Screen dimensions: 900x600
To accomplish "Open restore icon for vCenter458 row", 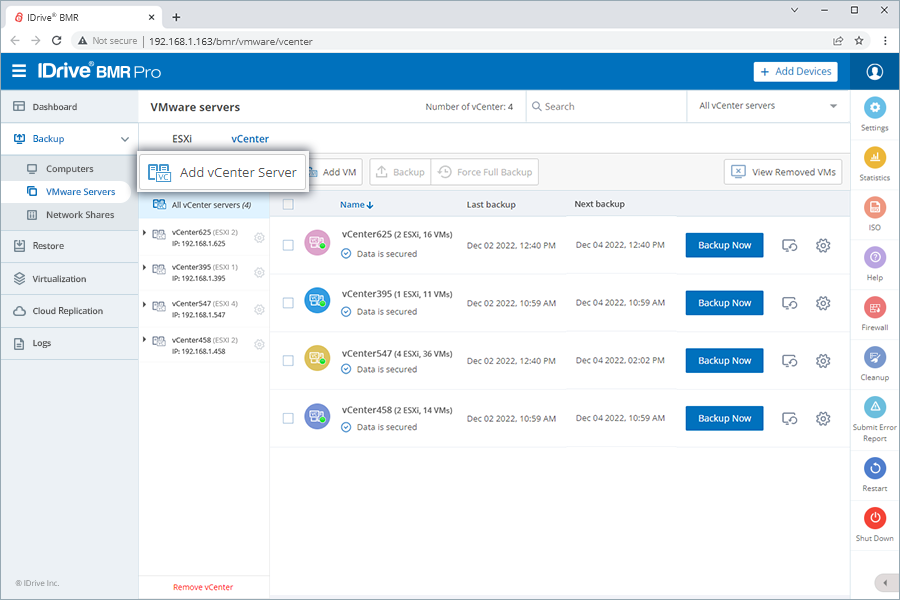I will click(790, 419).
